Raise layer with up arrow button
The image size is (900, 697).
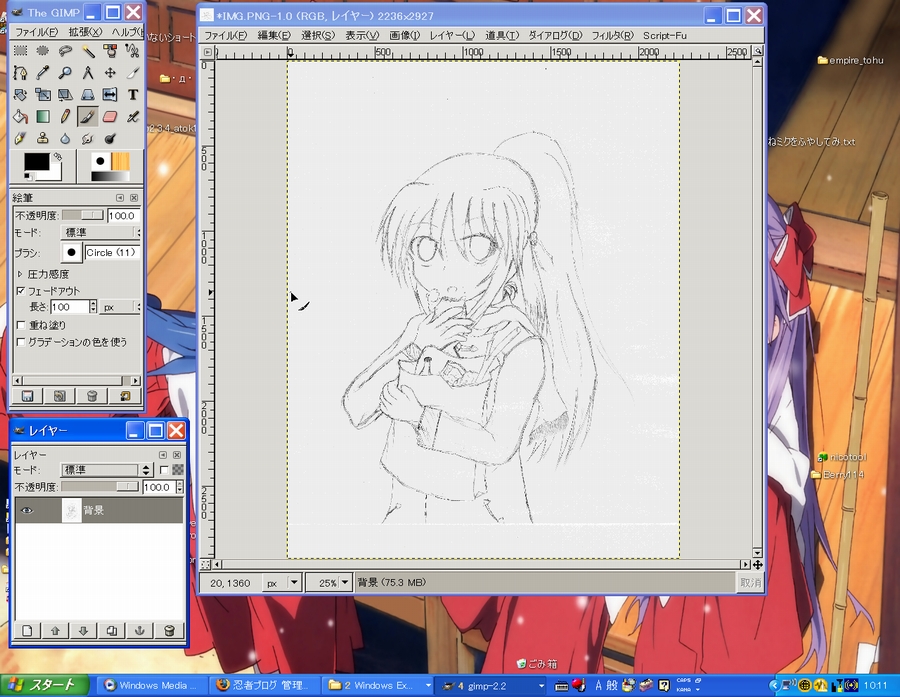coord(55,630)
